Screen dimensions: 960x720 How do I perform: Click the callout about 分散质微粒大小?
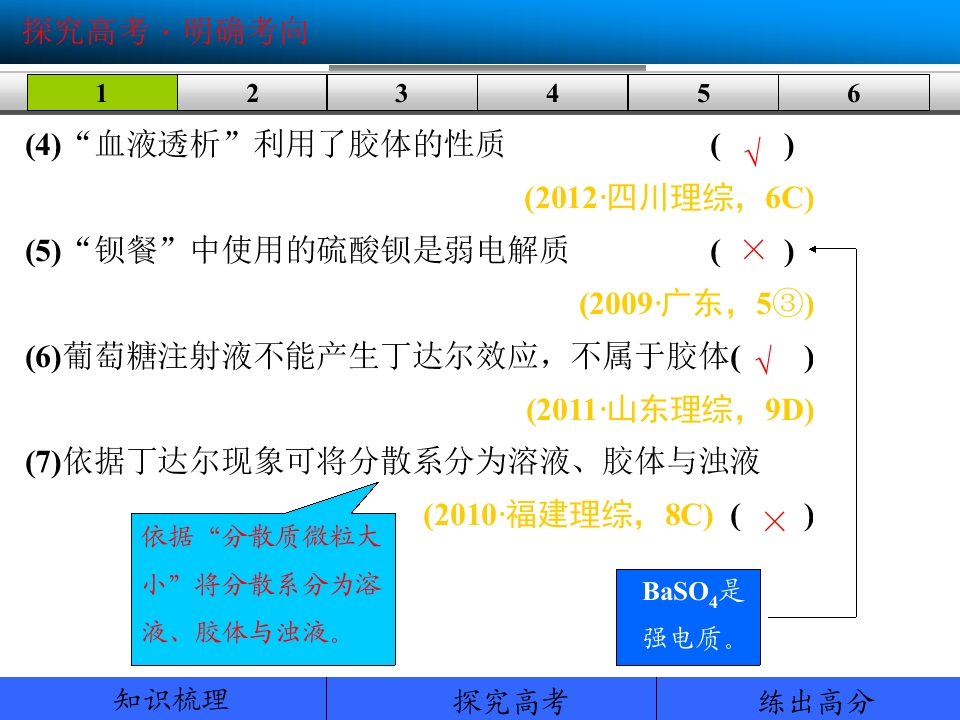pyautogui.click(x=263, y=589)
